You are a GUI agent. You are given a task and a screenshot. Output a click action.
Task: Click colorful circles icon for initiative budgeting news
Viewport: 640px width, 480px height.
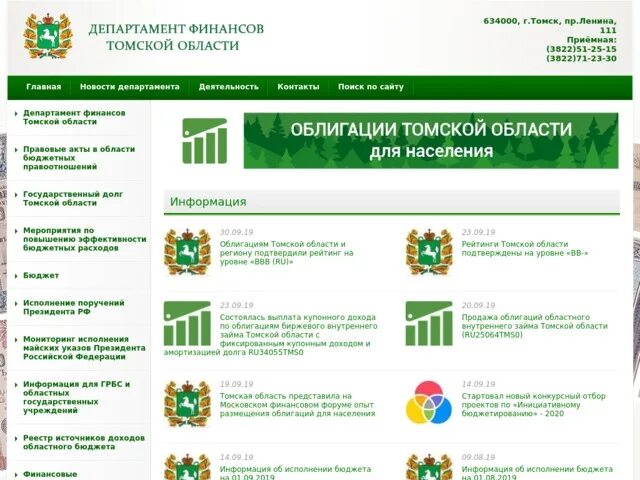[429, 402]
